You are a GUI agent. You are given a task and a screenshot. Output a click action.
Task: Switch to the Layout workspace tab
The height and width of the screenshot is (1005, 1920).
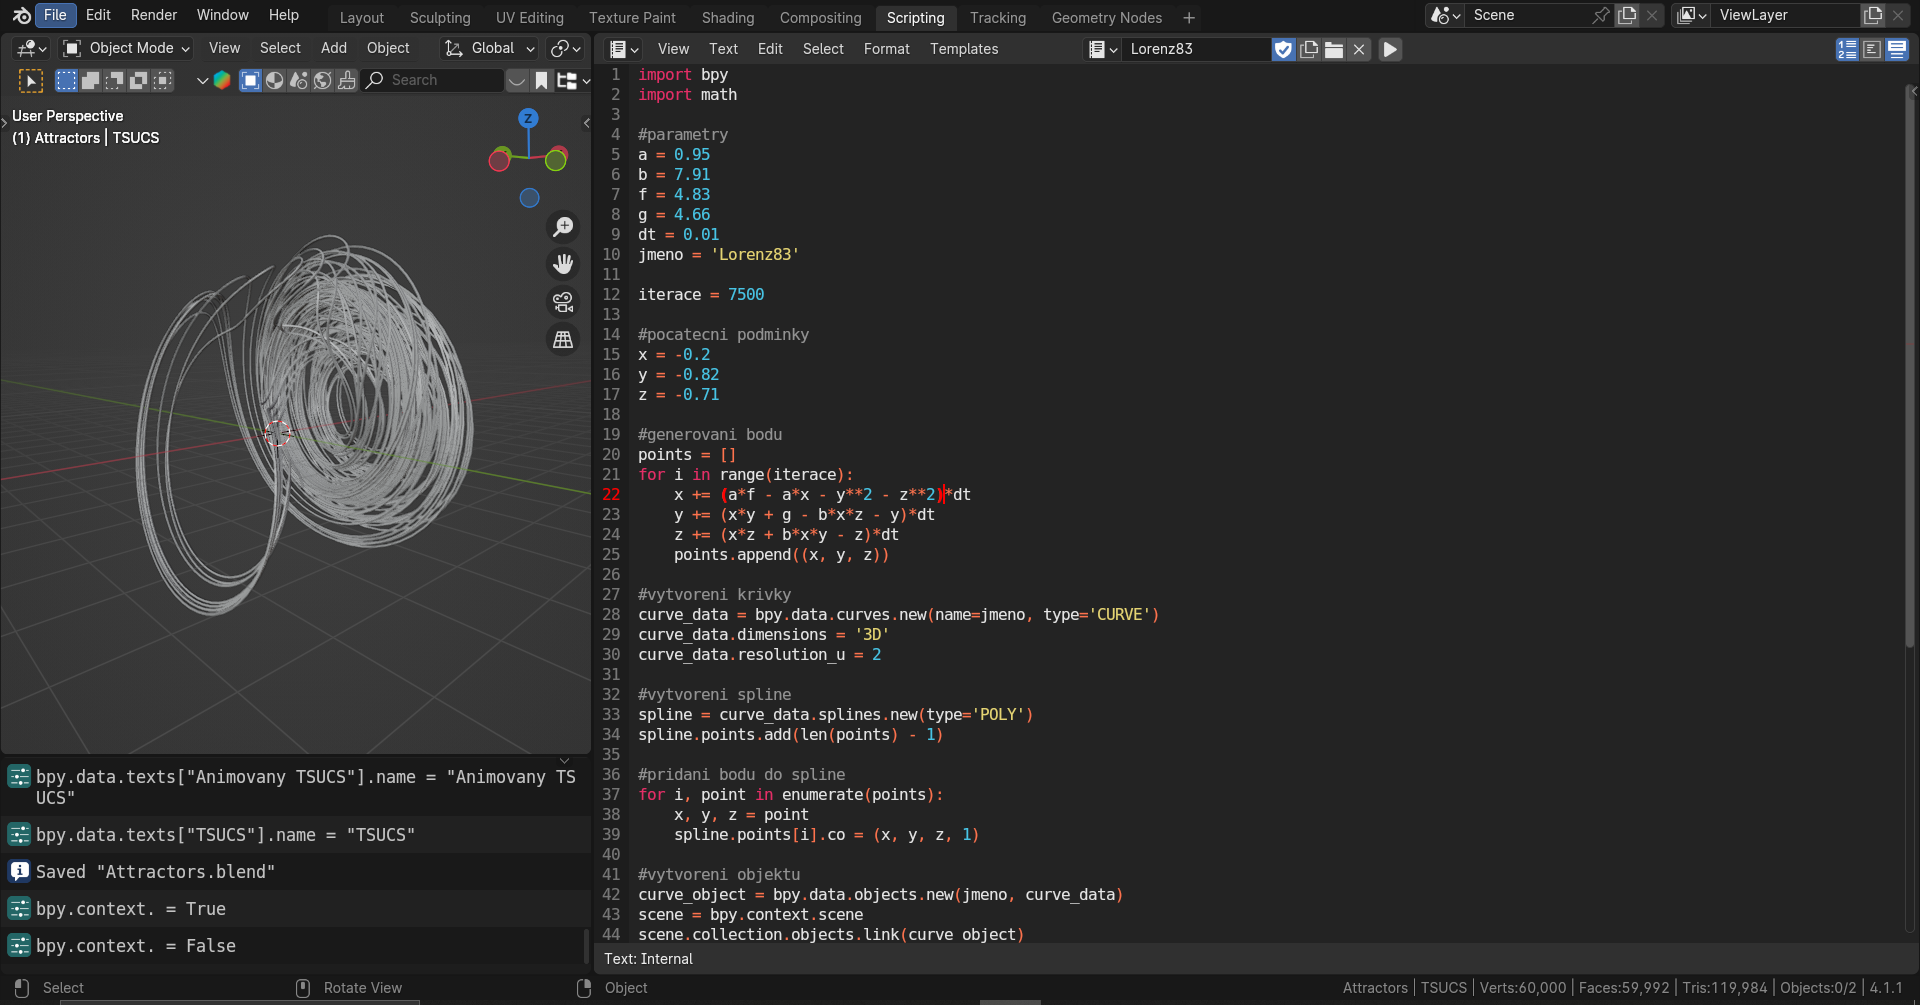361,17
